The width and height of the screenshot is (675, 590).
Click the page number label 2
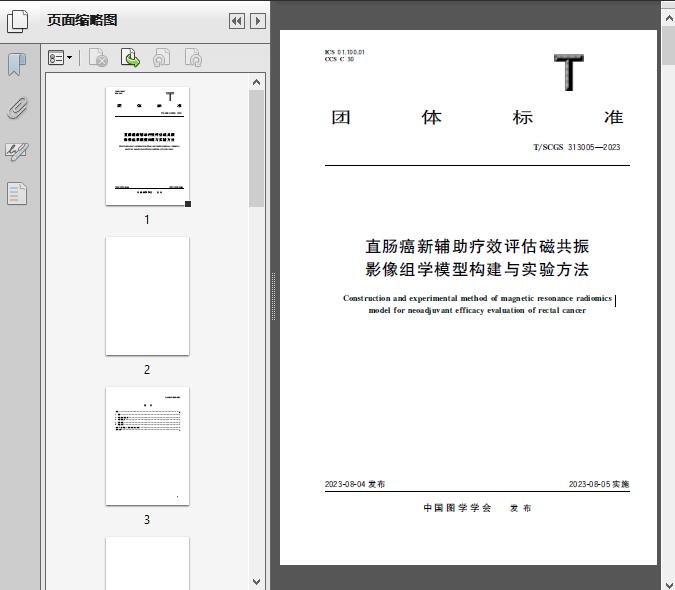[x=147, y=370]
